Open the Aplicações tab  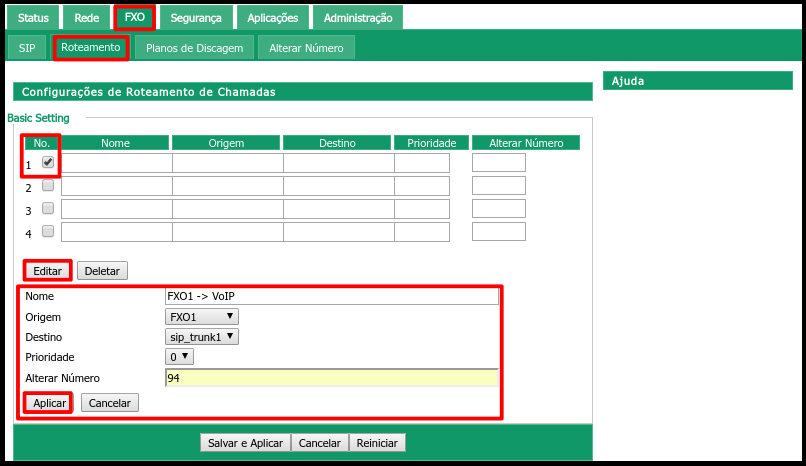(273, 18)
